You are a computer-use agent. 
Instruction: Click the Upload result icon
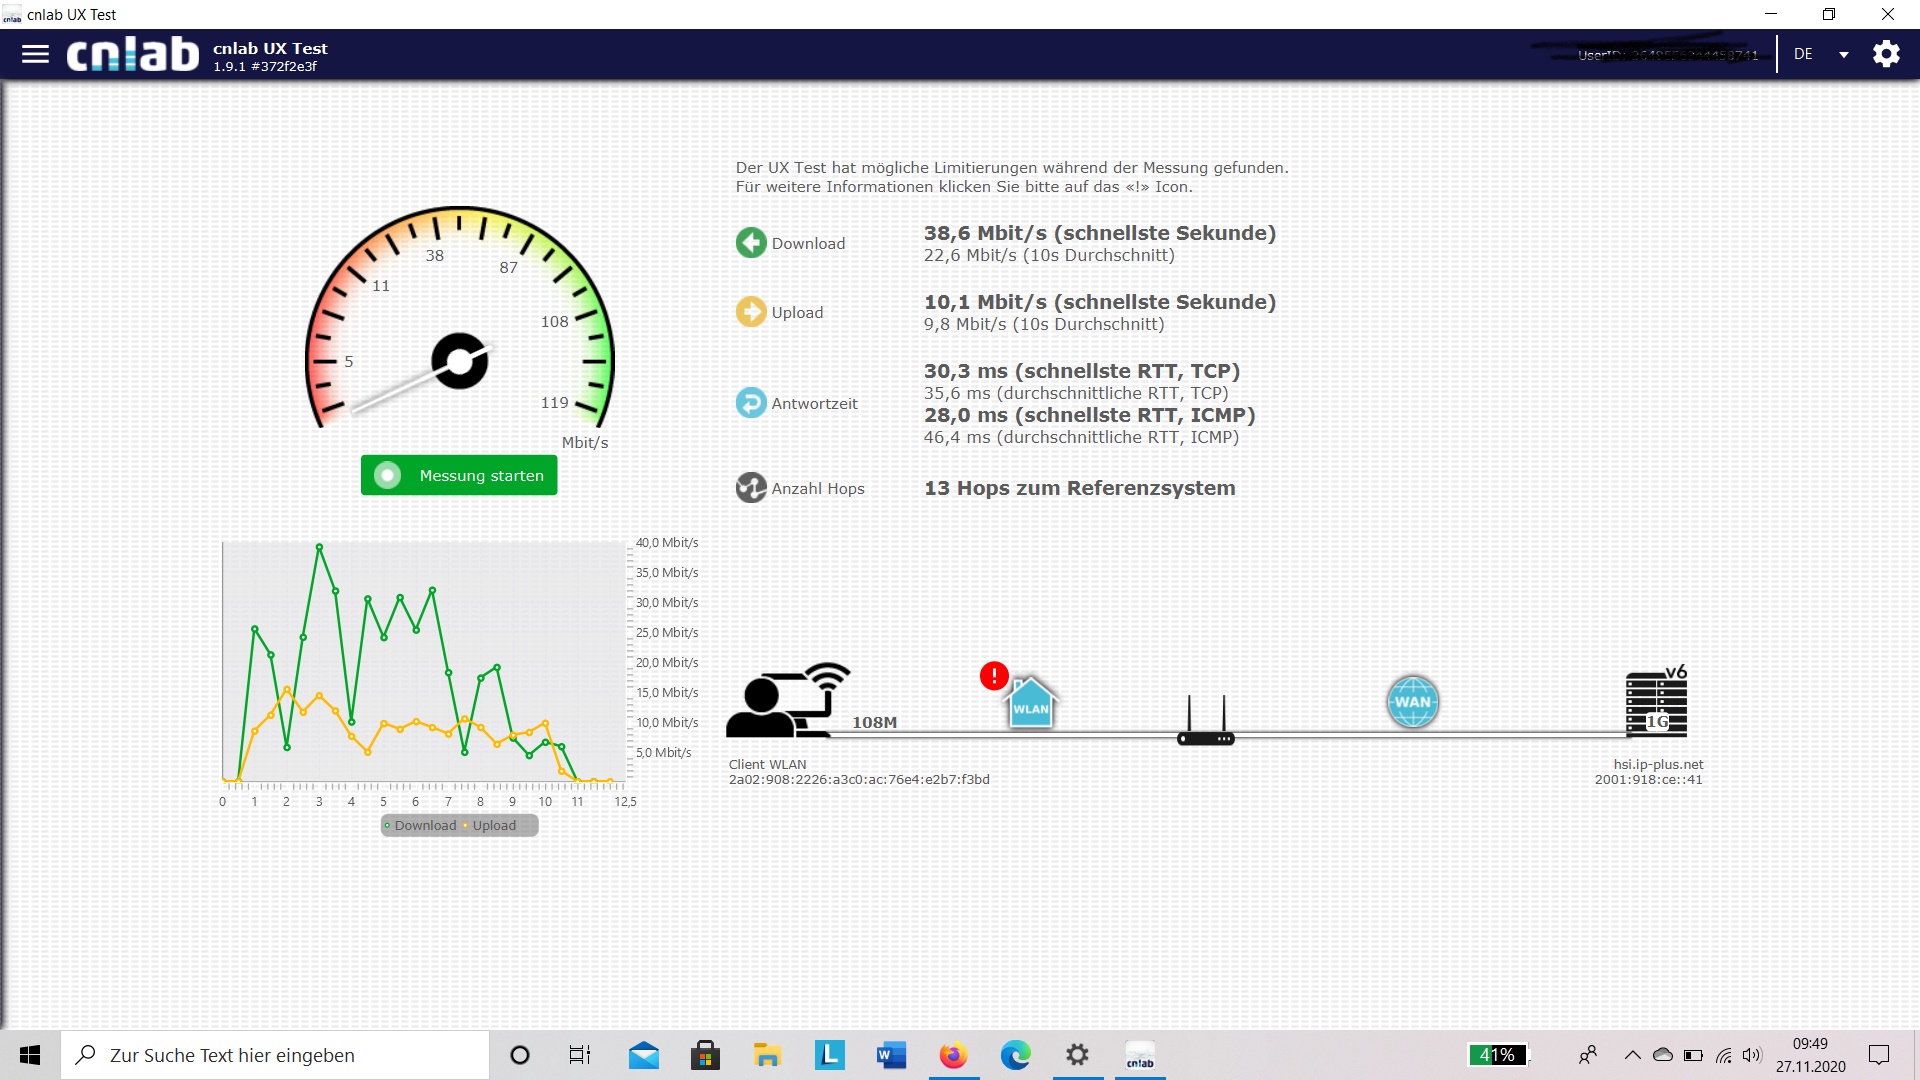tap(751, 312)
